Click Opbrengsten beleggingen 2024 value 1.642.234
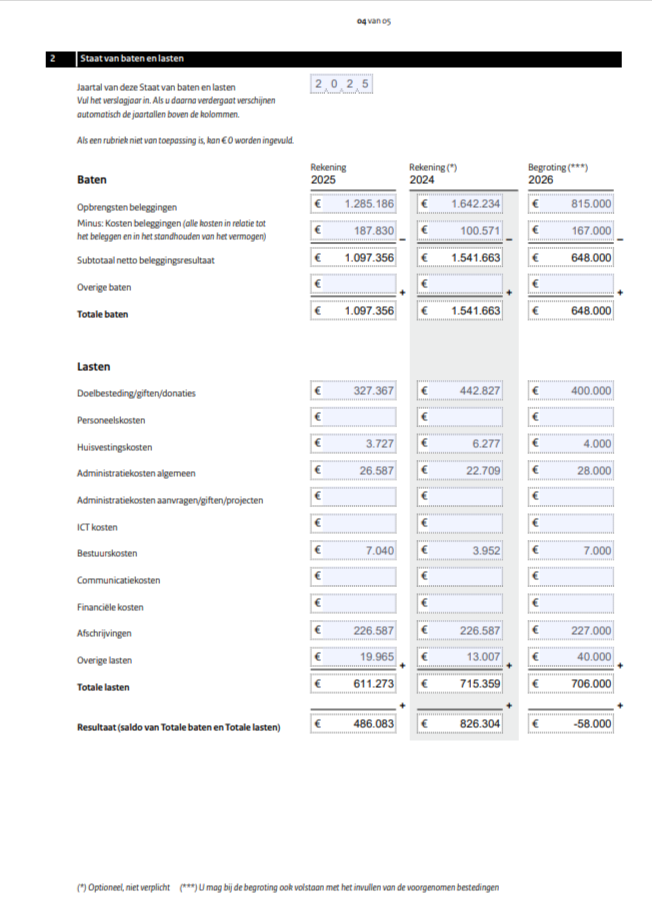 [460, 204]
